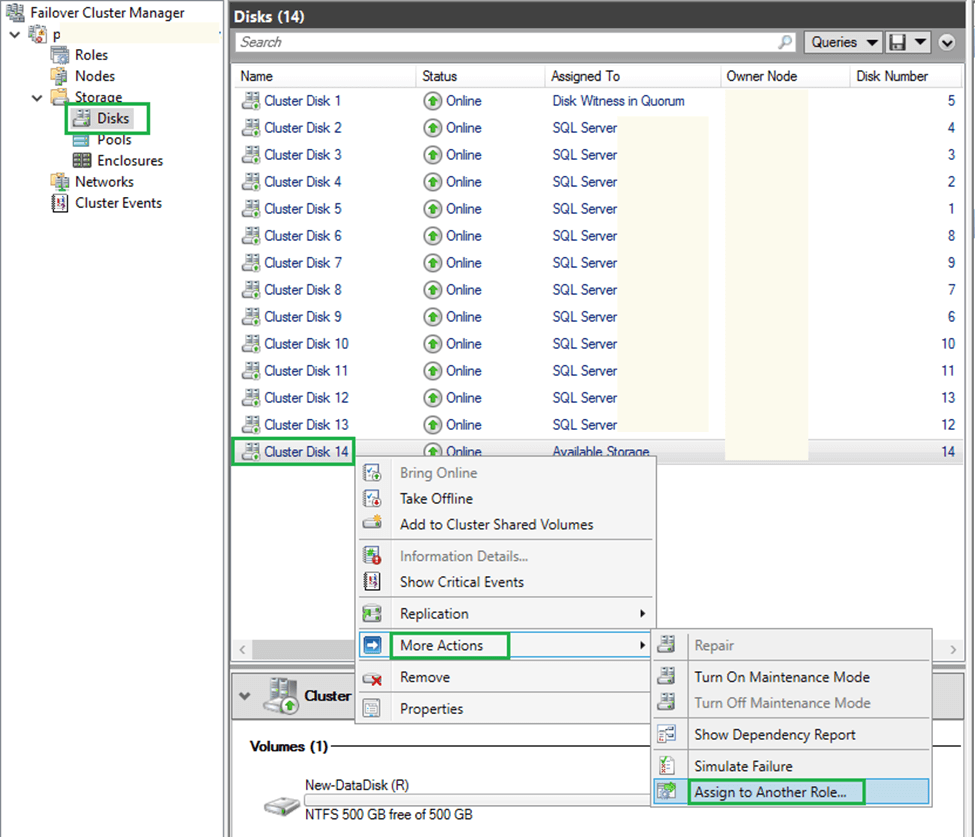975x837 pixels.
Task: Open the save query dropdown arrow
Action: tap(921, 42)
